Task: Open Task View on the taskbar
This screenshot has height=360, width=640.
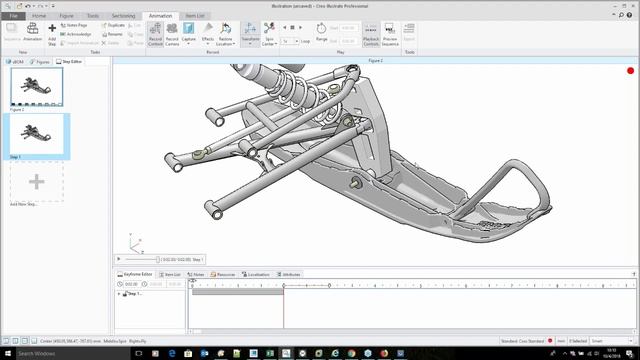Action: click(x=139, y=353)
